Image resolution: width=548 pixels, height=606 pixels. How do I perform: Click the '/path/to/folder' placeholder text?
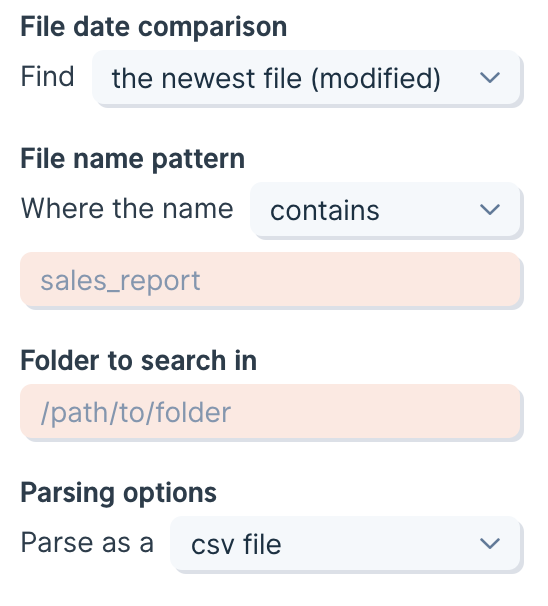pyautogui.click(x=136, y=413)
